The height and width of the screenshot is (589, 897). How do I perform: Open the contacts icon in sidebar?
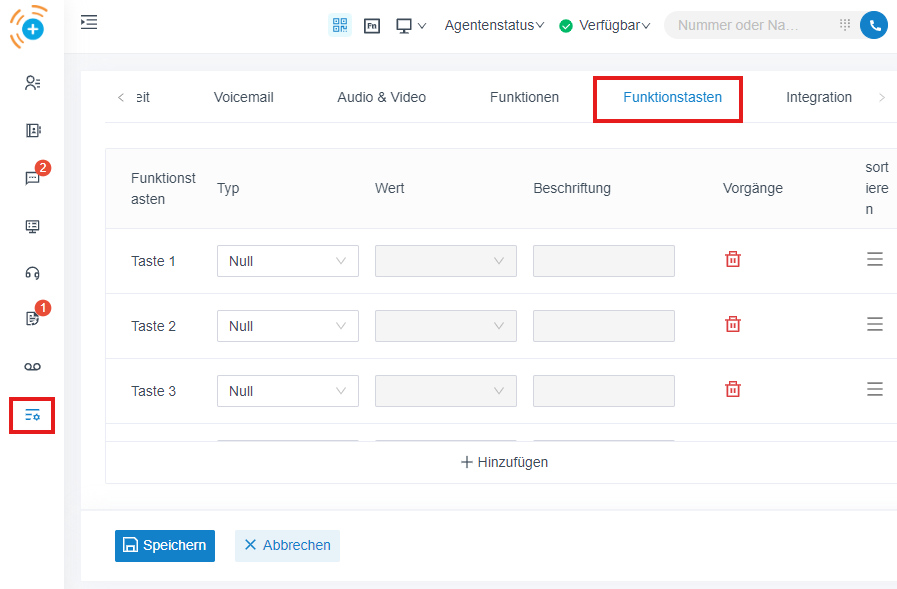pos(32,83)
